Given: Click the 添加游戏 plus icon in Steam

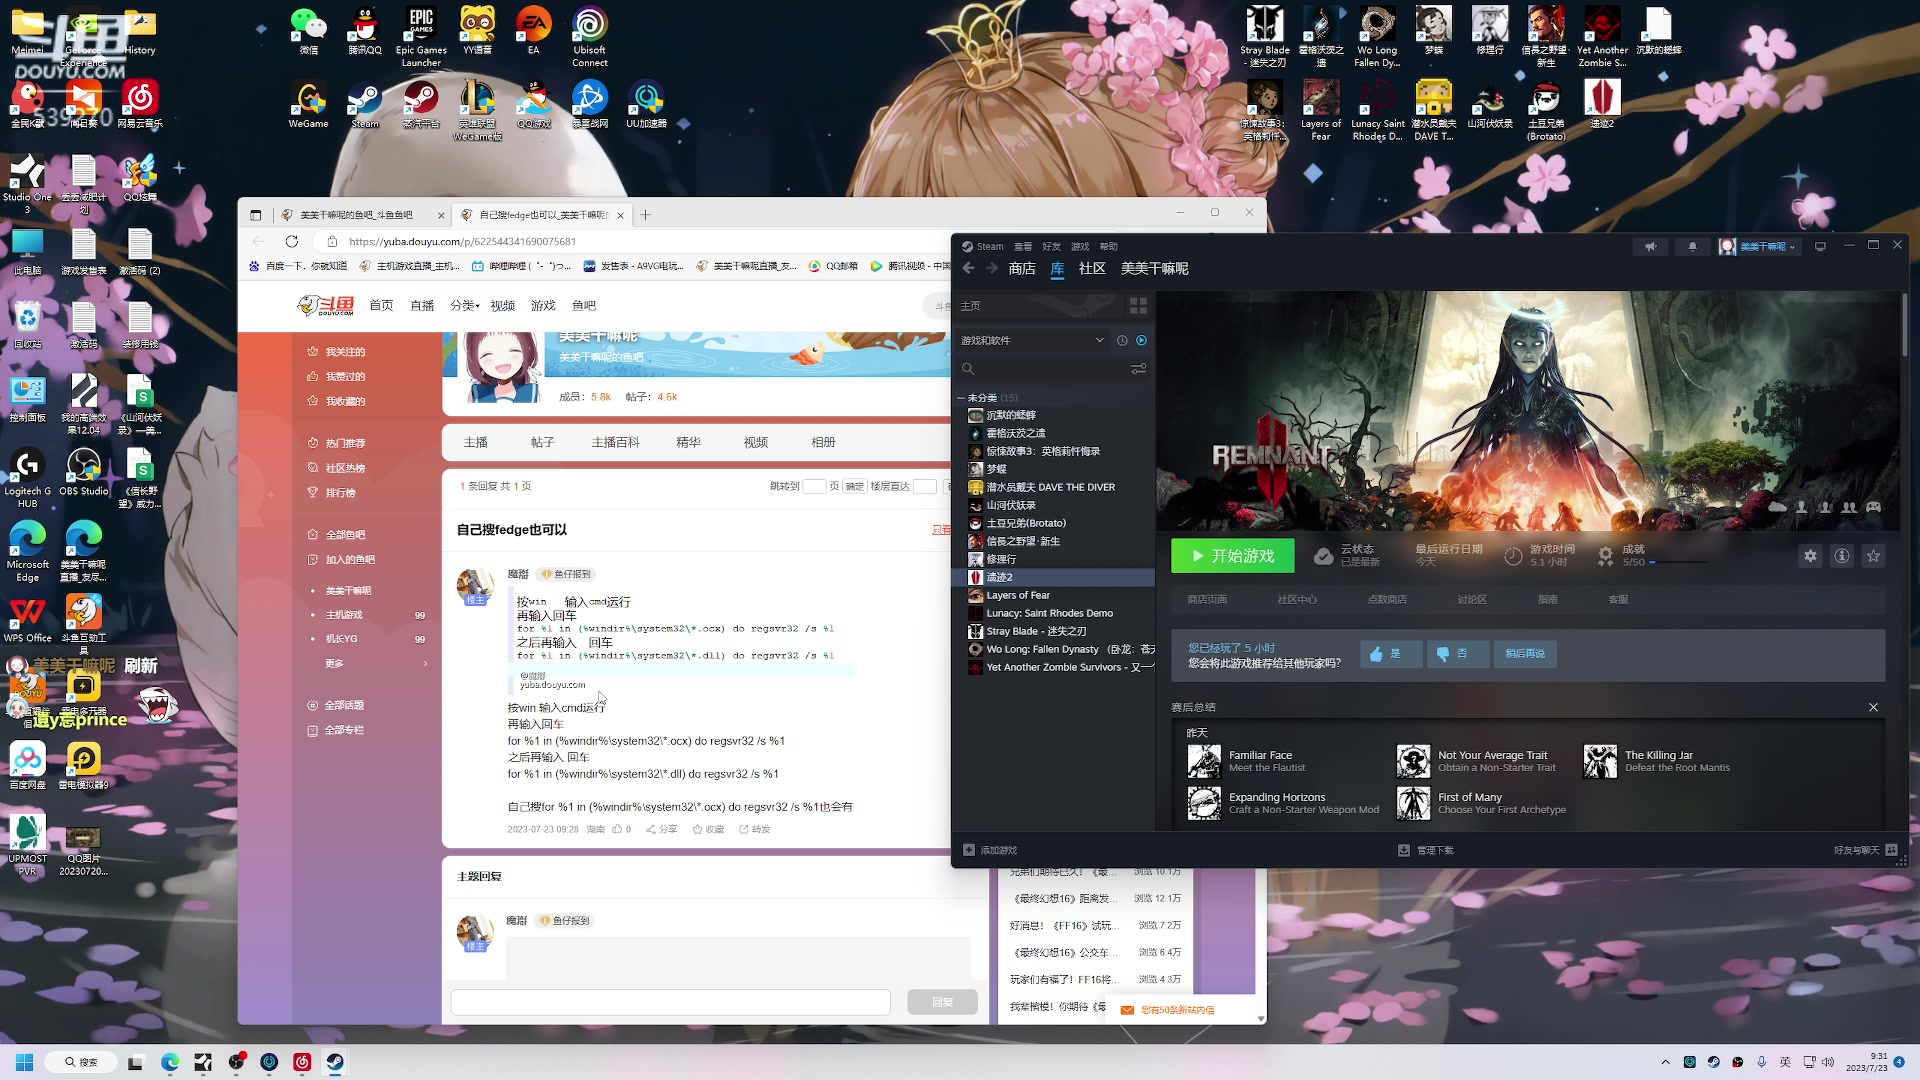Looking at the screenshot, I should pyautogui.click(x=968, y=850).
